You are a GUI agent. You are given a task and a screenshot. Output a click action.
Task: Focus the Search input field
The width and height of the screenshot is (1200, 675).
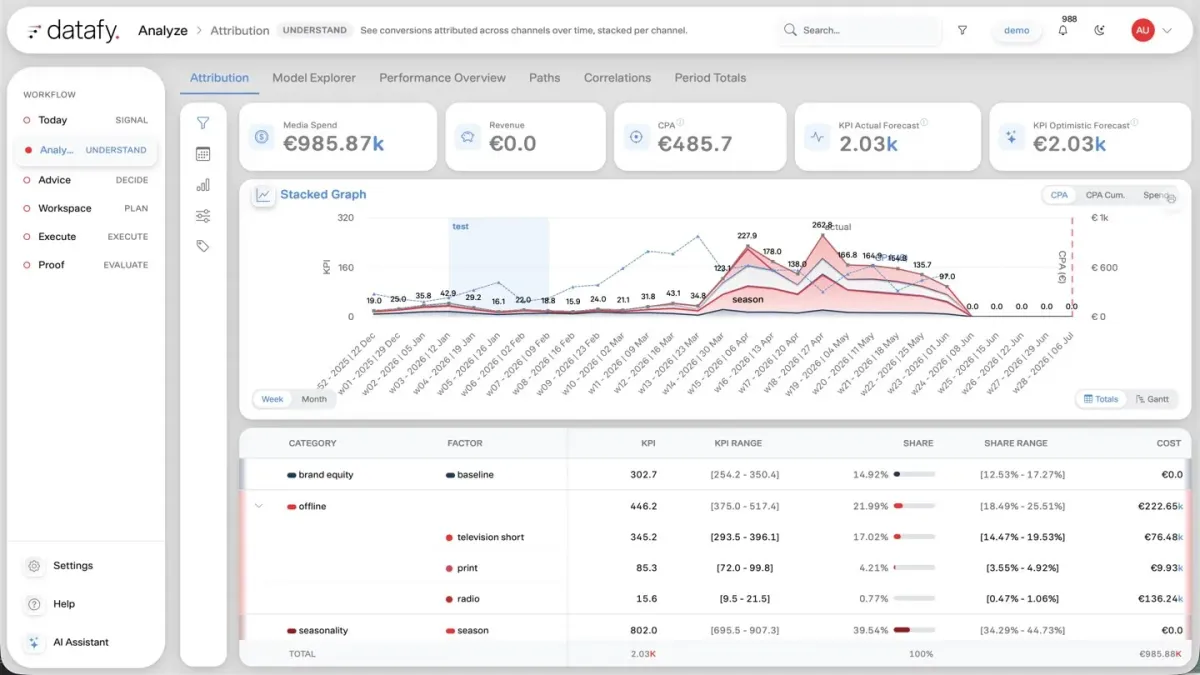(x=860, y=31)
